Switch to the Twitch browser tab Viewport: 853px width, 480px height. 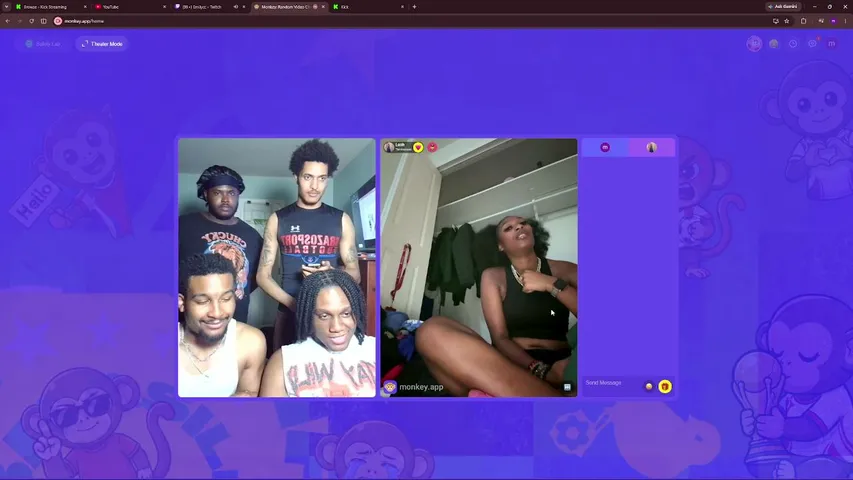click(x=209, y=7)
